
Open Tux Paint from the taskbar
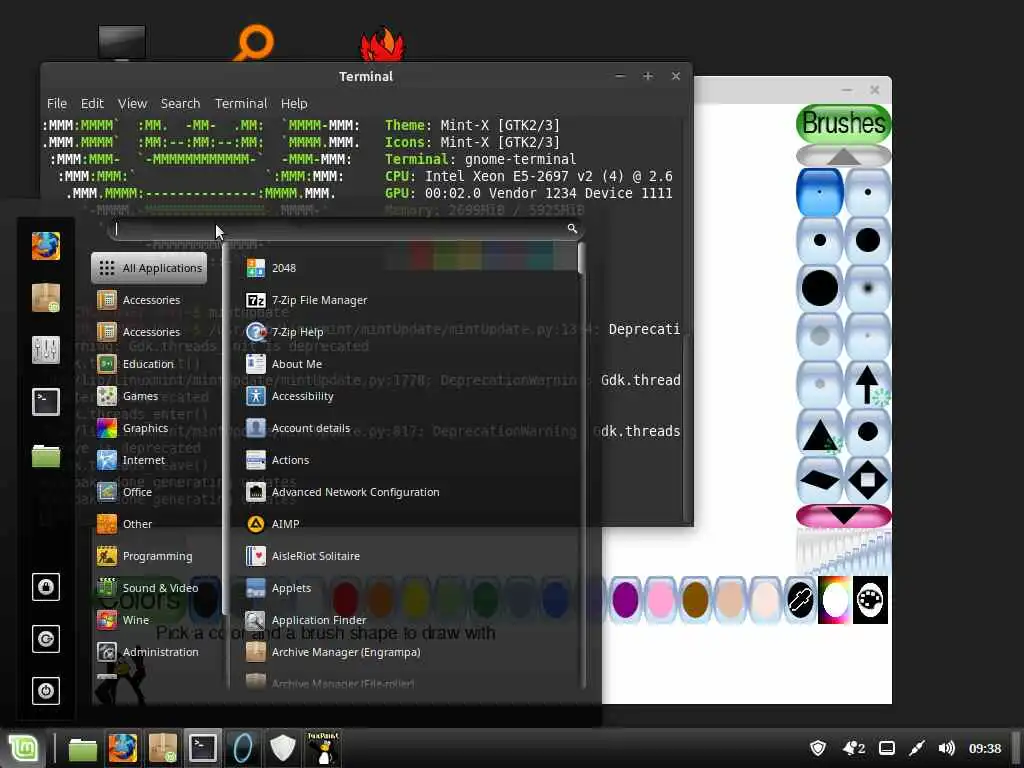(x=323, y=748)
